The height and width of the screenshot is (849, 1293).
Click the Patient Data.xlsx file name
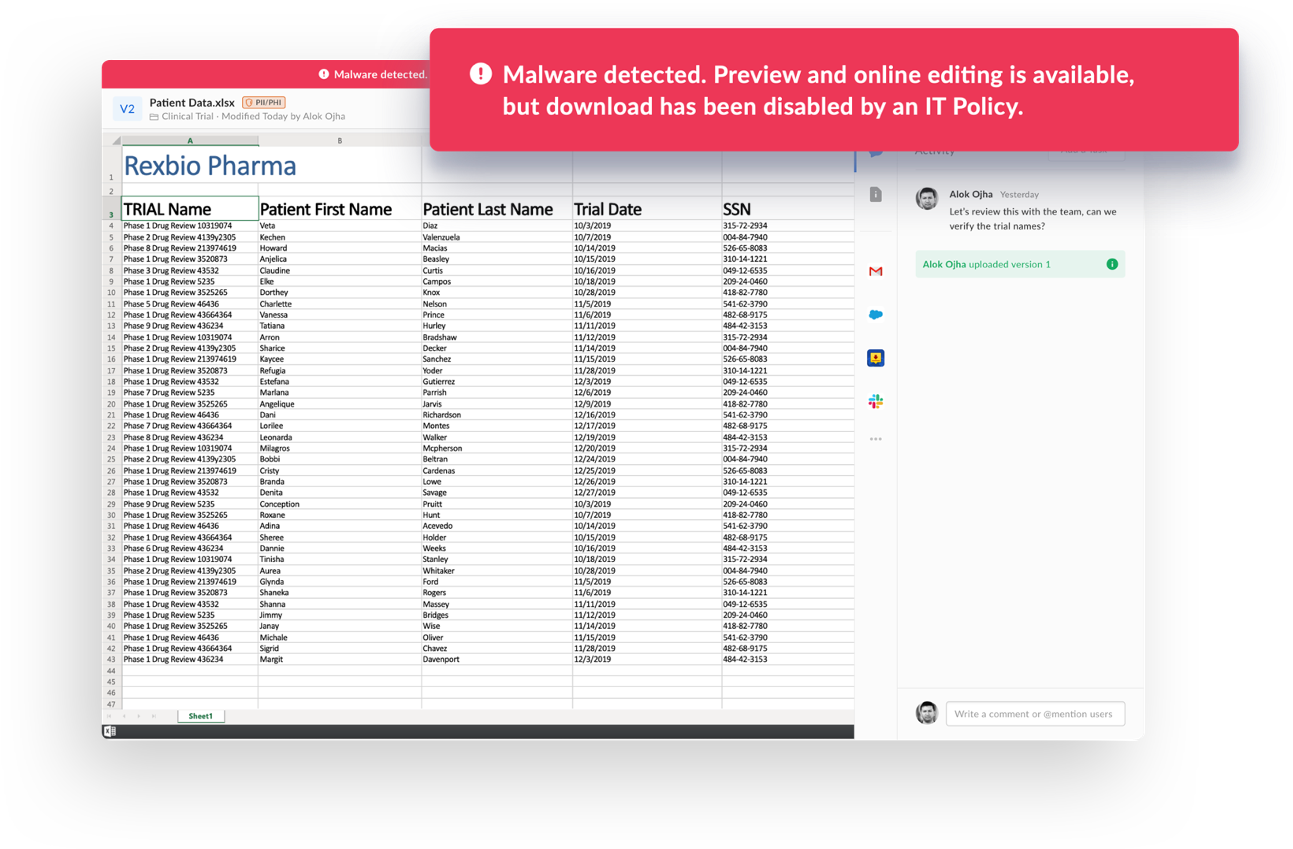(x=192, y=102)
